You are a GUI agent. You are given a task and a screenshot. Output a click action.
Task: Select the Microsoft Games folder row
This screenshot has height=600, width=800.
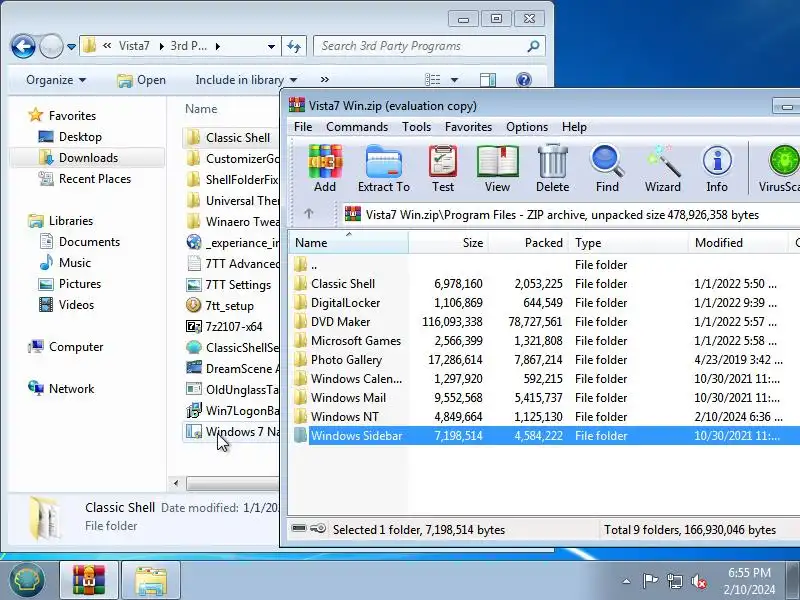click(x=544, y=341)
